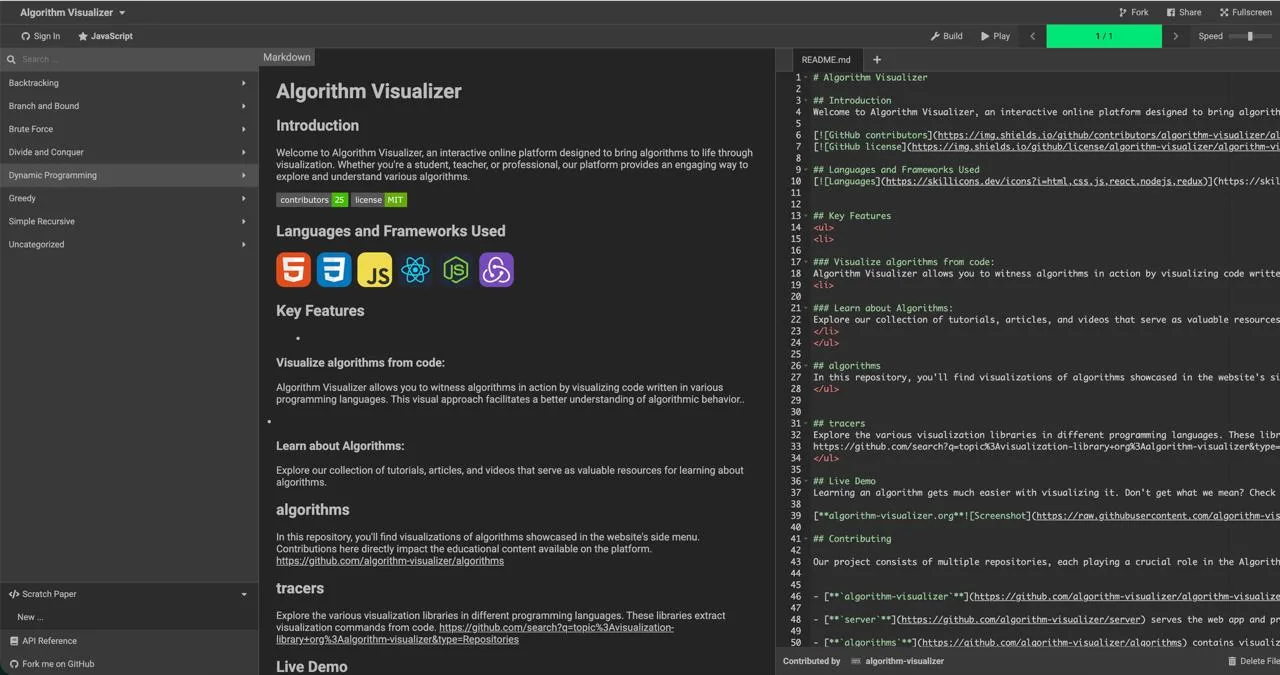
Task: Select the Markdown tab
Action: click(287, 57)
